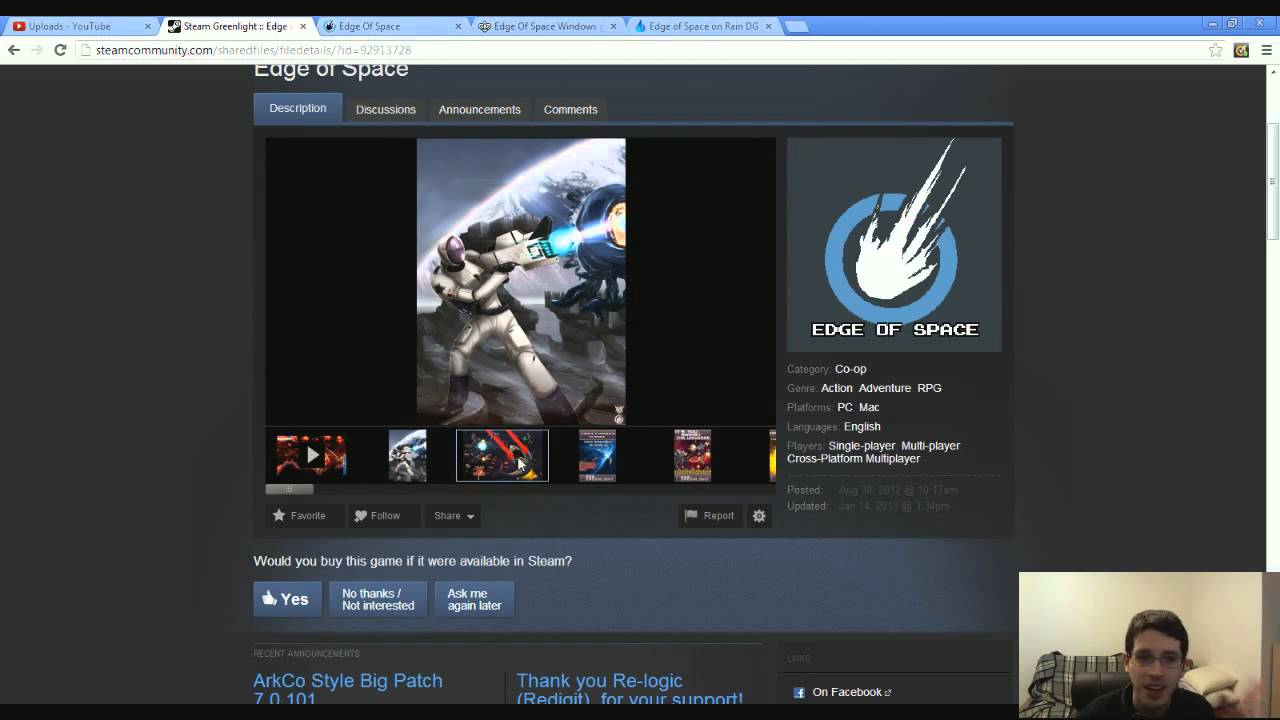Screen dimensions: 1280x720
Task: Expand the Share dropdown
Action: [x=454, y=516]
